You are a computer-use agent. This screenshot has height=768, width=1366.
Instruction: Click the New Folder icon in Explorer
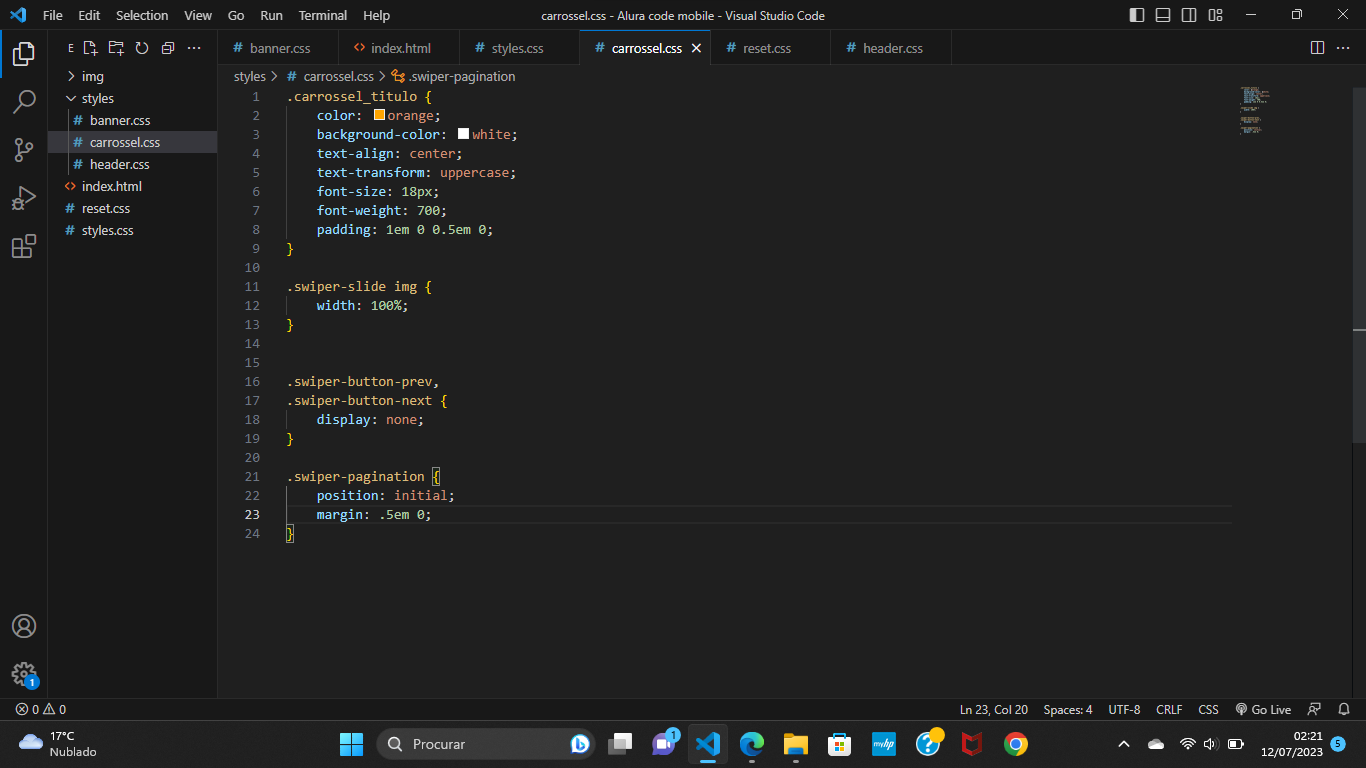pos(116,48)
